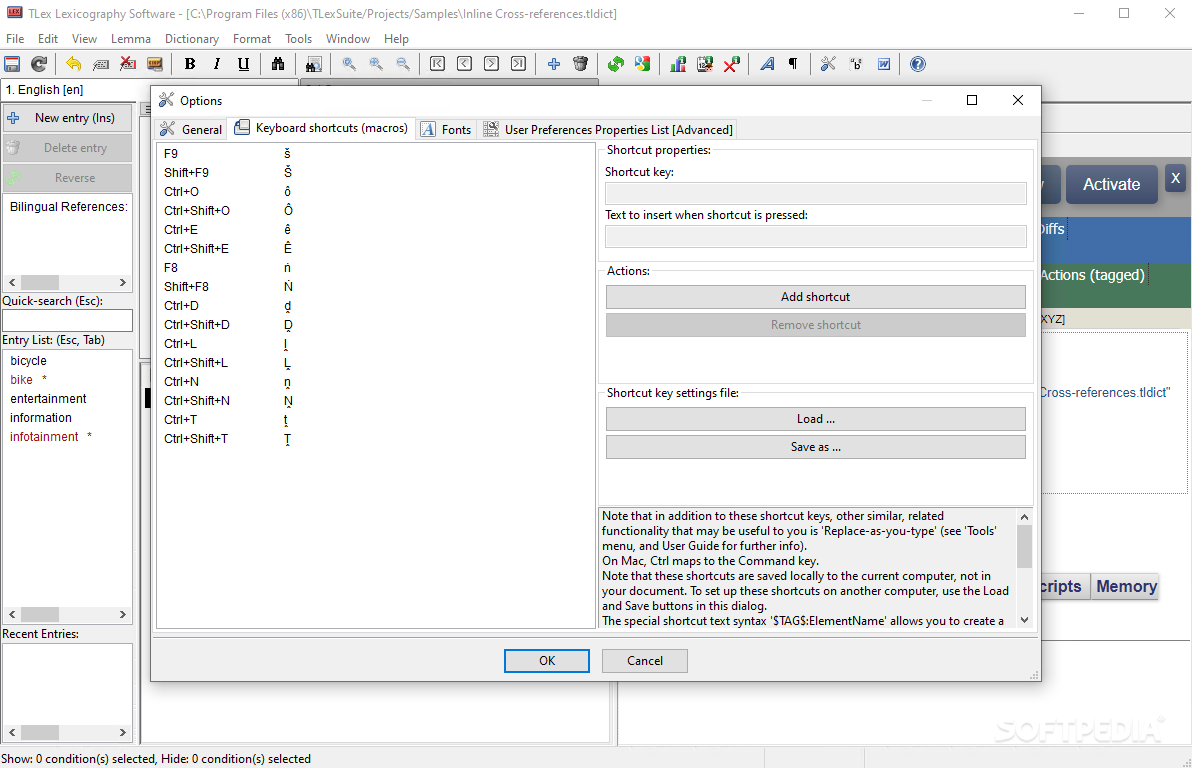
Task: Select the Shift+F9 shortcut row
Action: [x=376, y=173]
